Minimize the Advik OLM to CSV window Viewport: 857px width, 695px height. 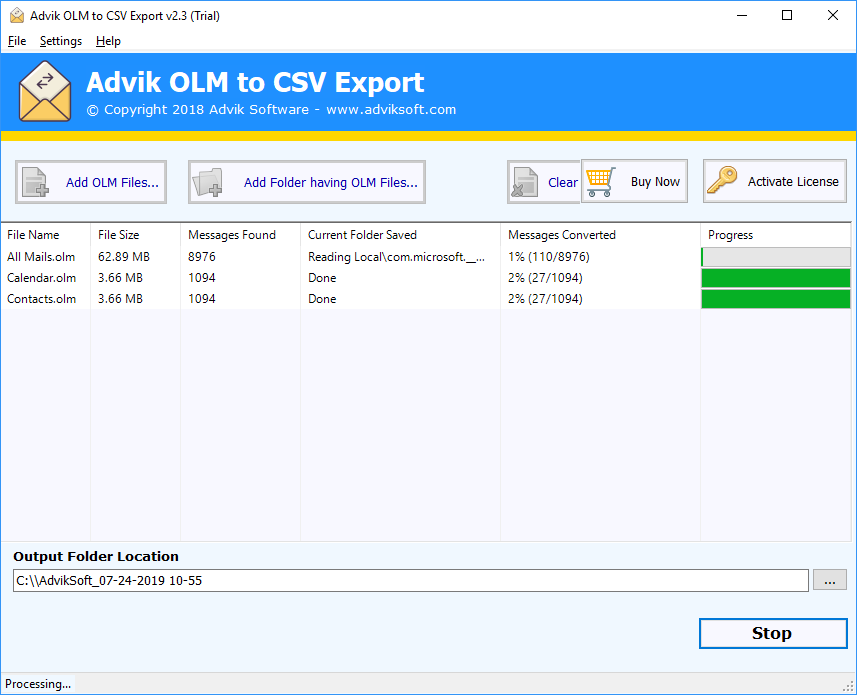pyautogui.click(x=742, y=15)
